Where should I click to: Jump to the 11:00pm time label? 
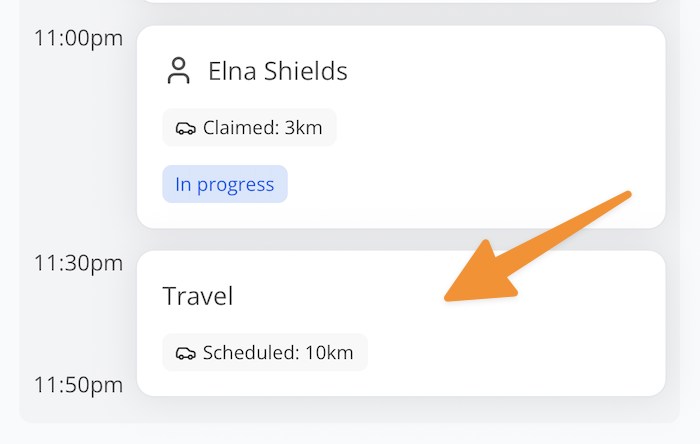pyautogui.click(x=78, y=39)
